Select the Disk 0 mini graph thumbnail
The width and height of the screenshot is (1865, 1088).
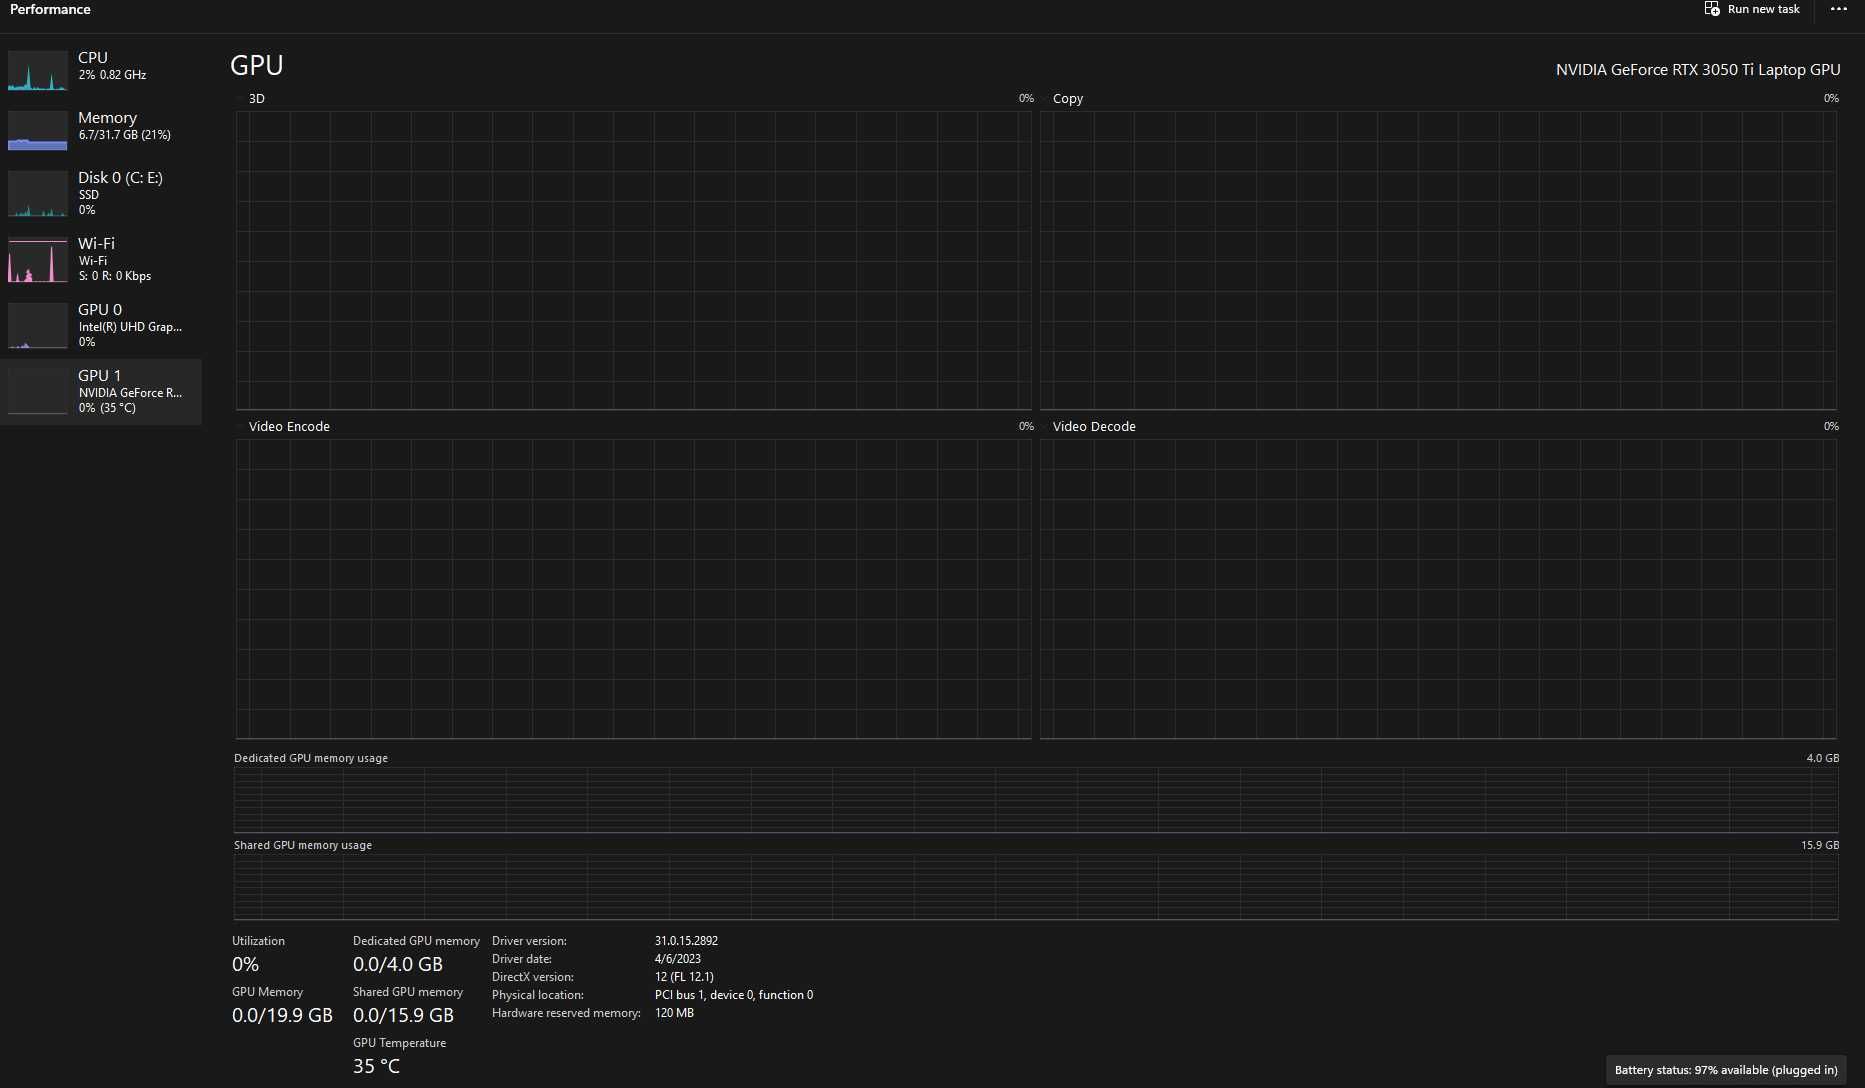click(38, 194)
